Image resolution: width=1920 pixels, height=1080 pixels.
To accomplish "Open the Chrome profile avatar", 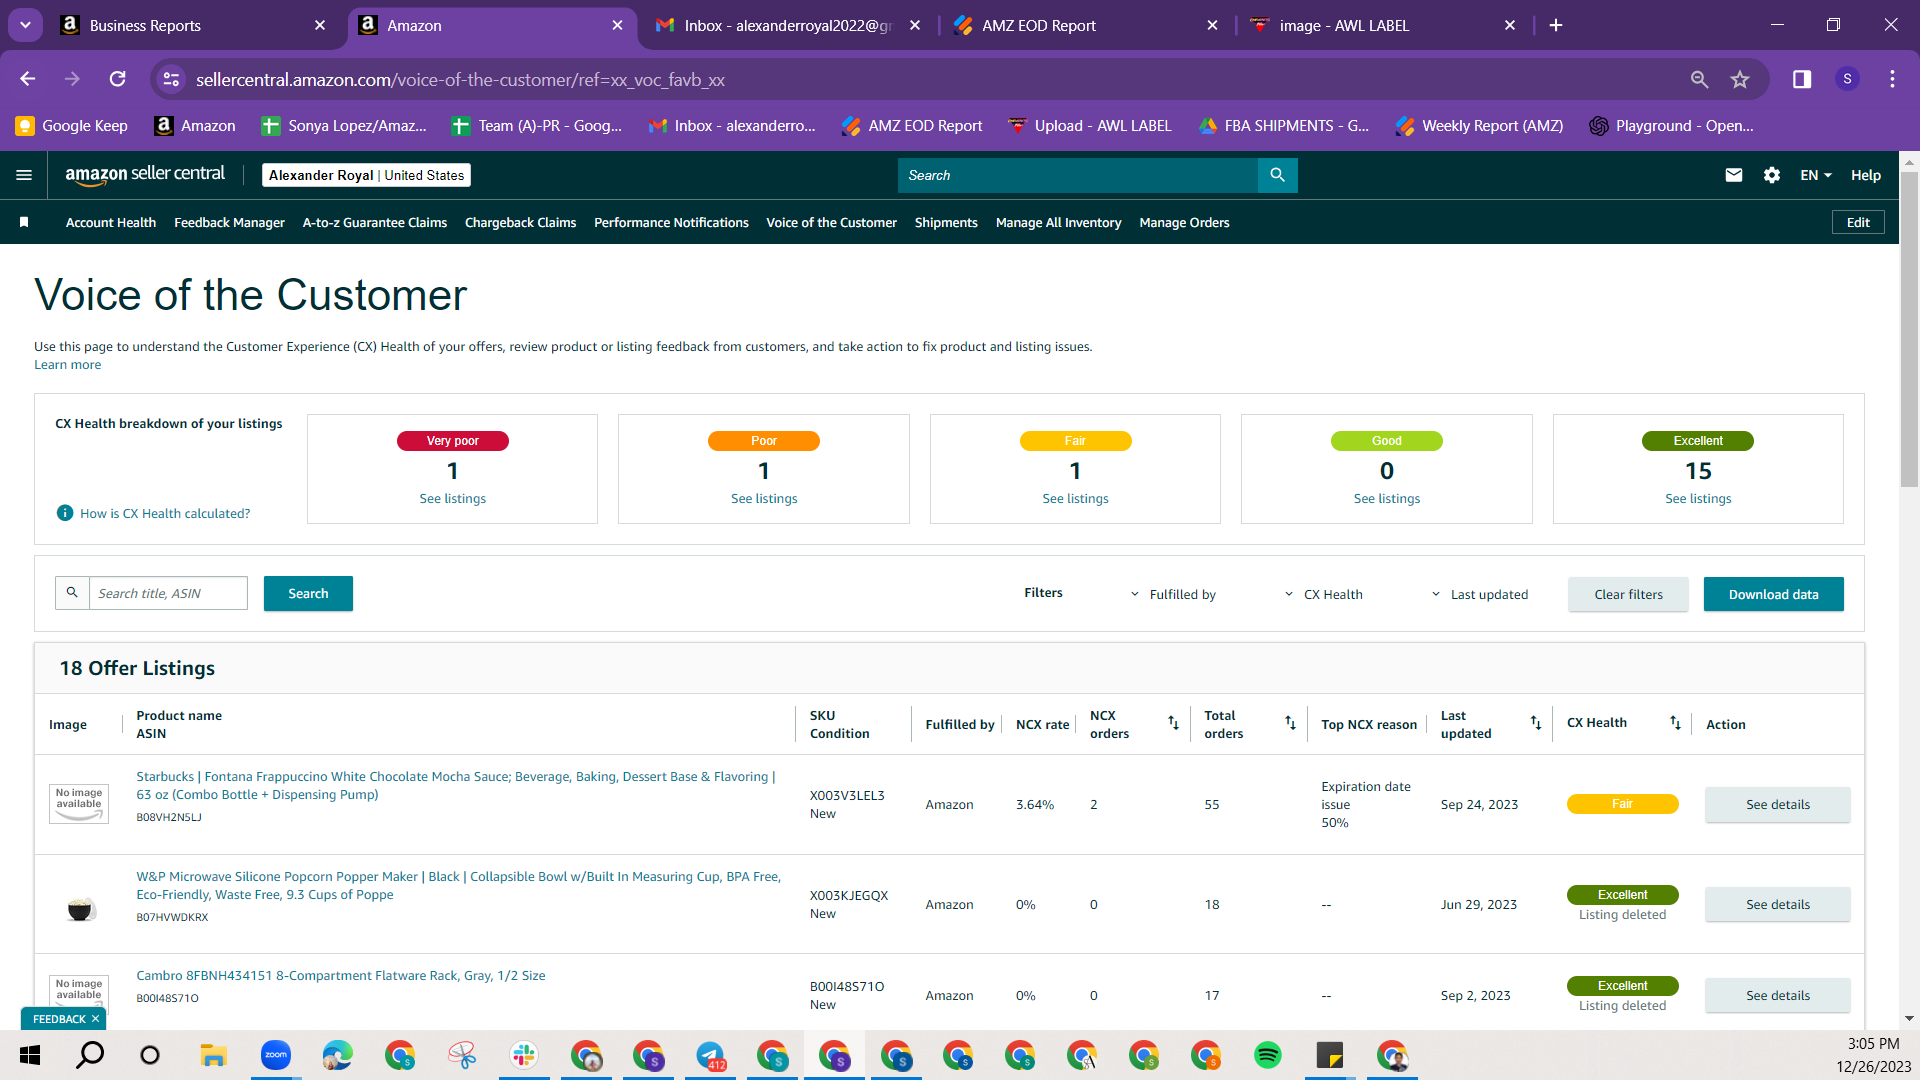I will pyautogui.click(x=1847, y=79).
